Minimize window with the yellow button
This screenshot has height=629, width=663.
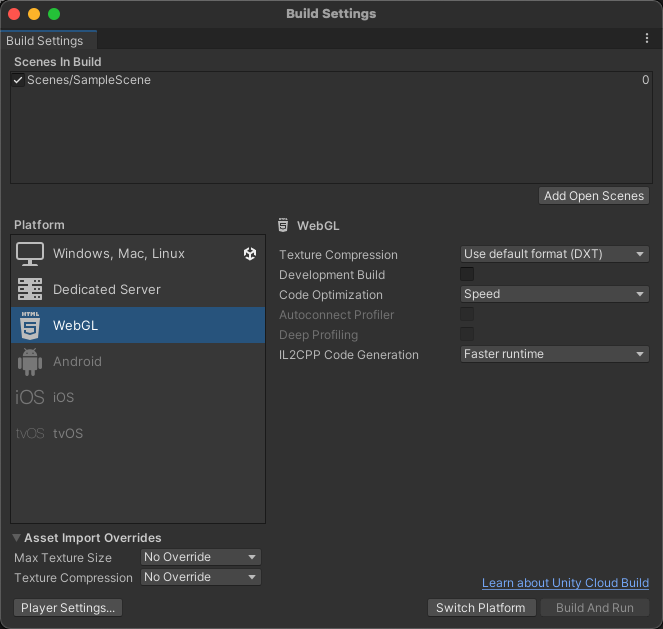[x=34, y=14]
